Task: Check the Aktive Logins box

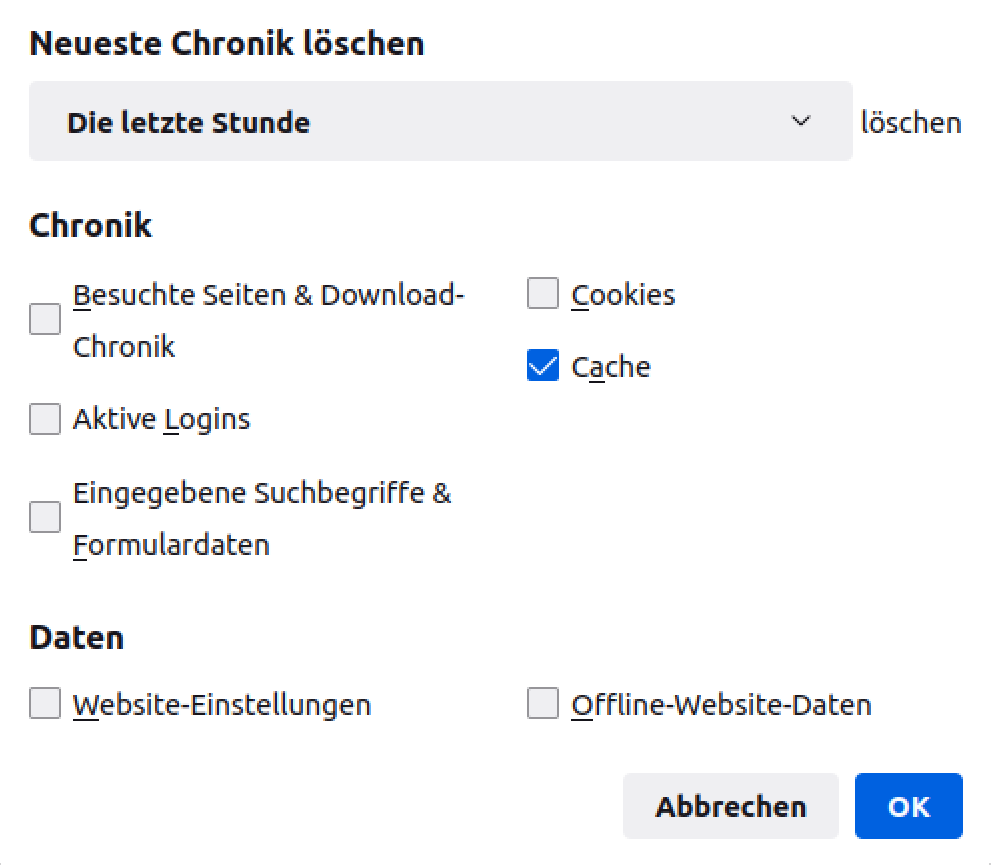Action: [x=45, y=418]
